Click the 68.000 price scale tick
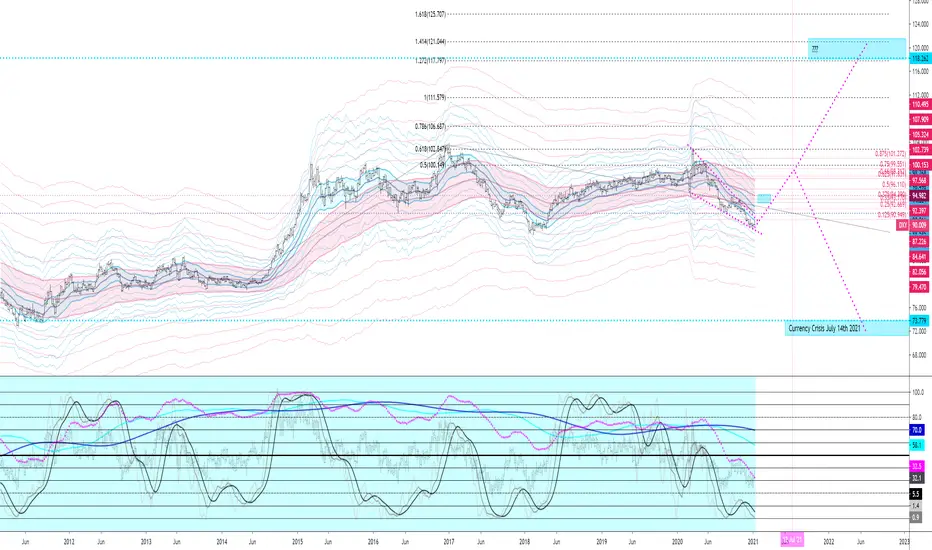 [920, 356]
